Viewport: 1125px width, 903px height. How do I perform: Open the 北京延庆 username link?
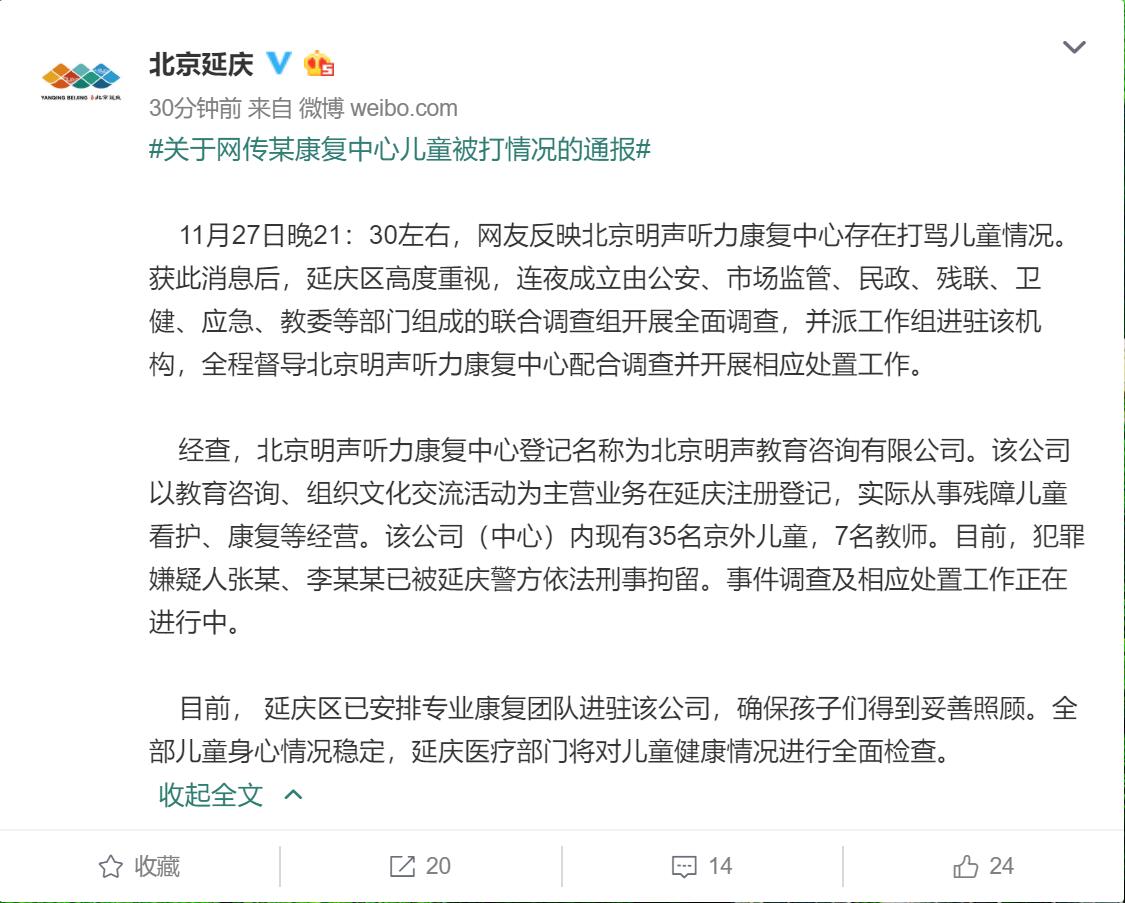201,64
